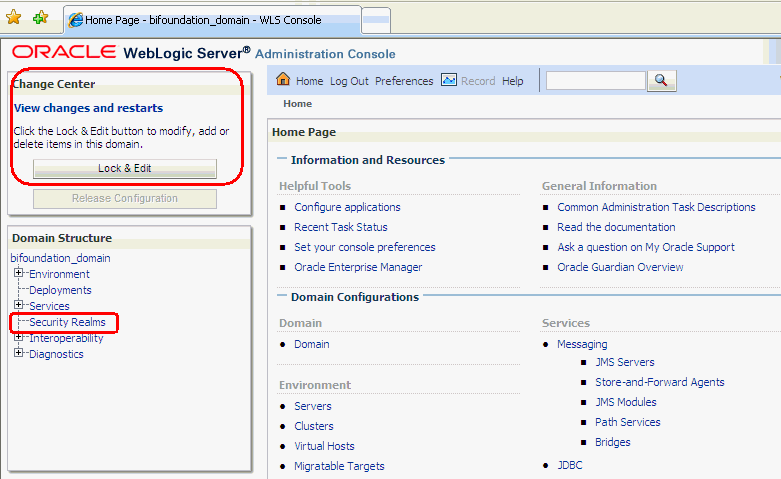Open the Oracle Enterprise Manager link
The width and height of the screenshot is (781, 479).
tap(358, 267)
